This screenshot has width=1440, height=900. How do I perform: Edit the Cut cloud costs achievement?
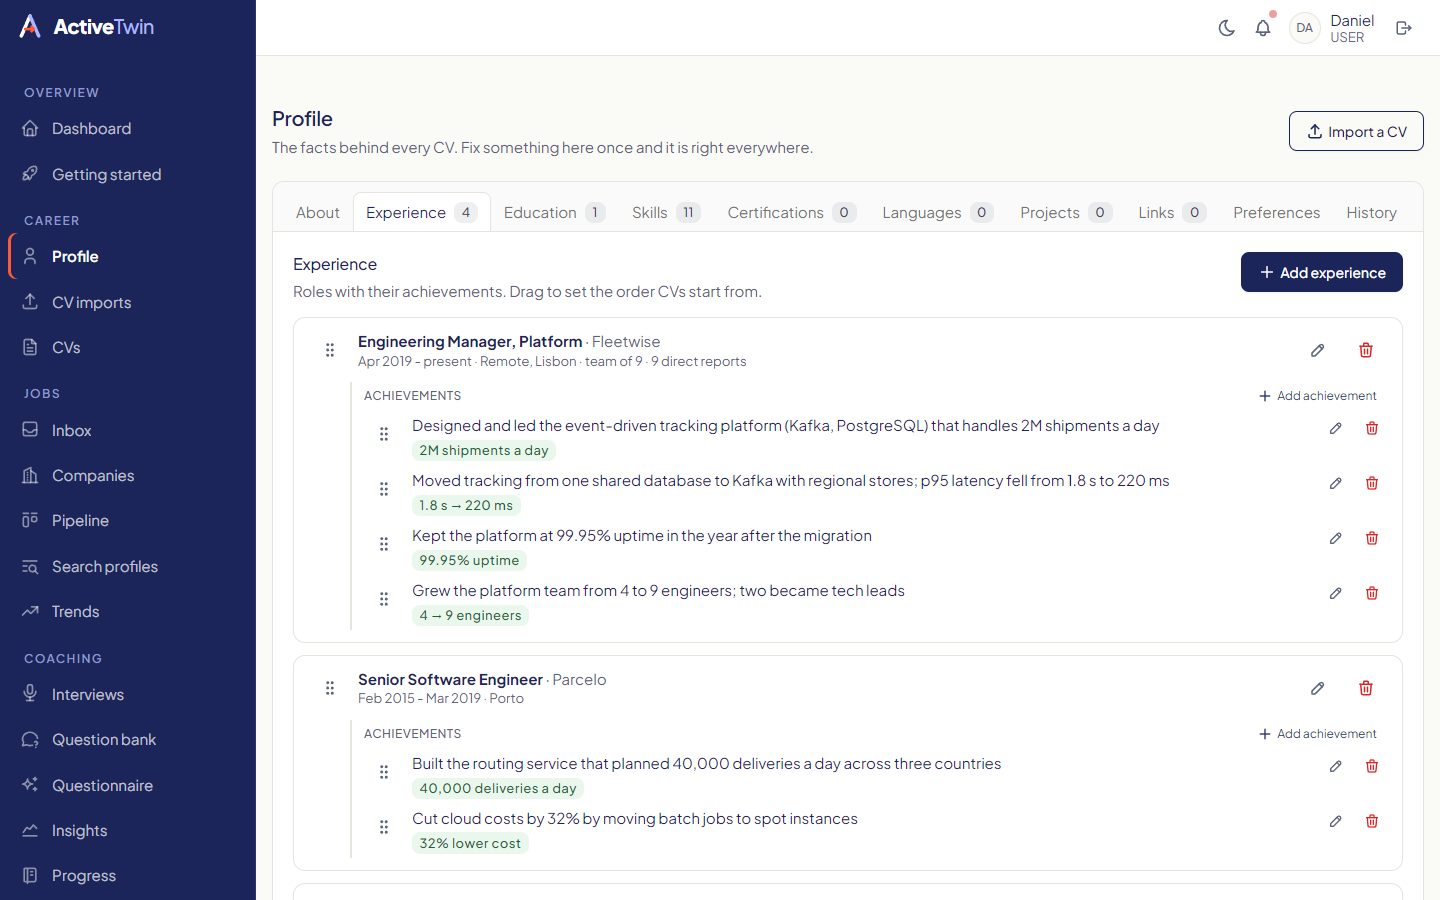tap(1335, 821)
